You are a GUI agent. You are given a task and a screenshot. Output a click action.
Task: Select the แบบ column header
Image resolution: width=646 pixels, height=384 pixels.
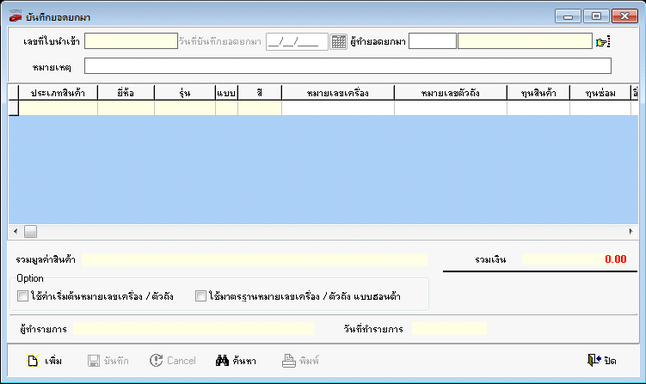[x=227, y=93]
